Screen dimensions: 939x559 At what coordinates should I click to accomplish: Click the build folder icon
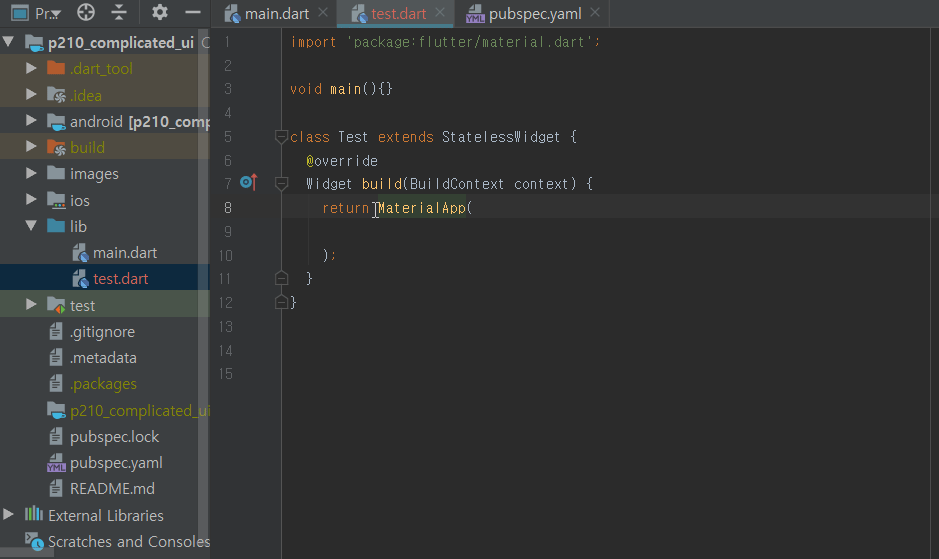(56, 147)
